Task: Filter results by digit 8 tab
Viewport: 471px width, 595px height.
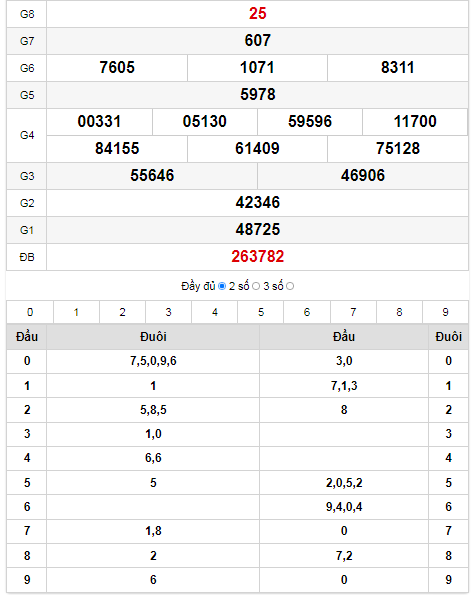Action: 399,312
